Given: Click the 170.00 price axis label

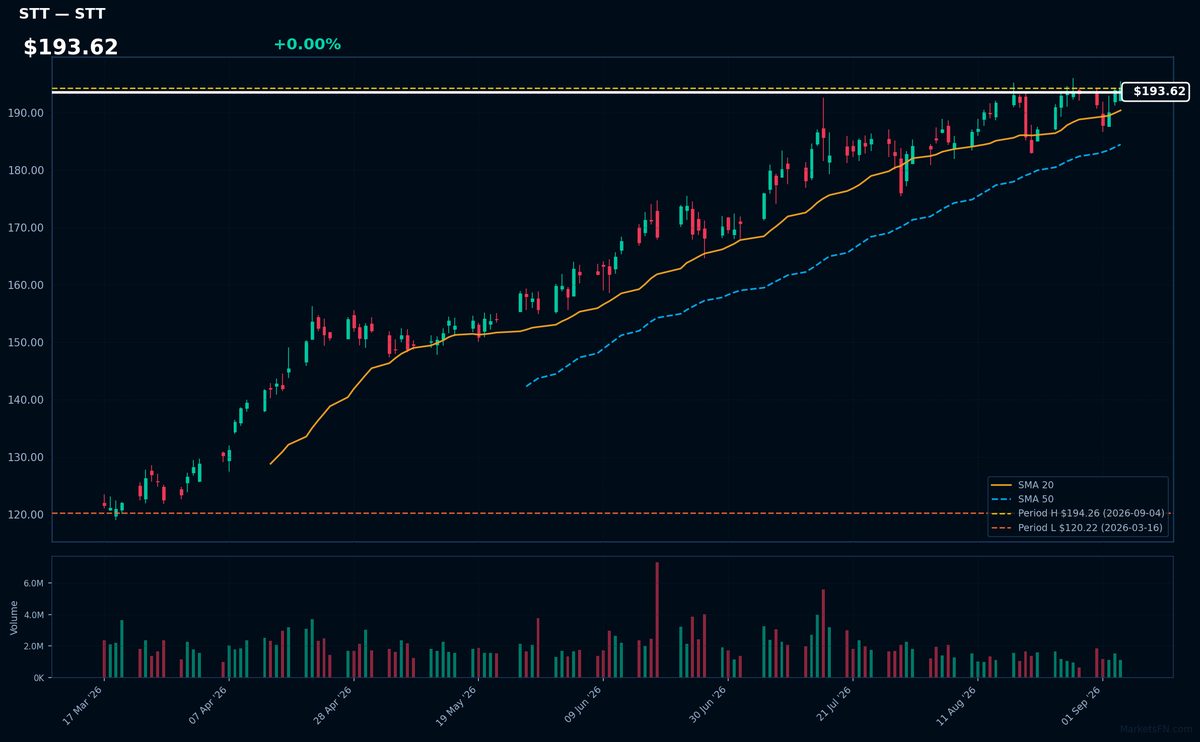Looking at the screenshot, I should click(25, 228).
